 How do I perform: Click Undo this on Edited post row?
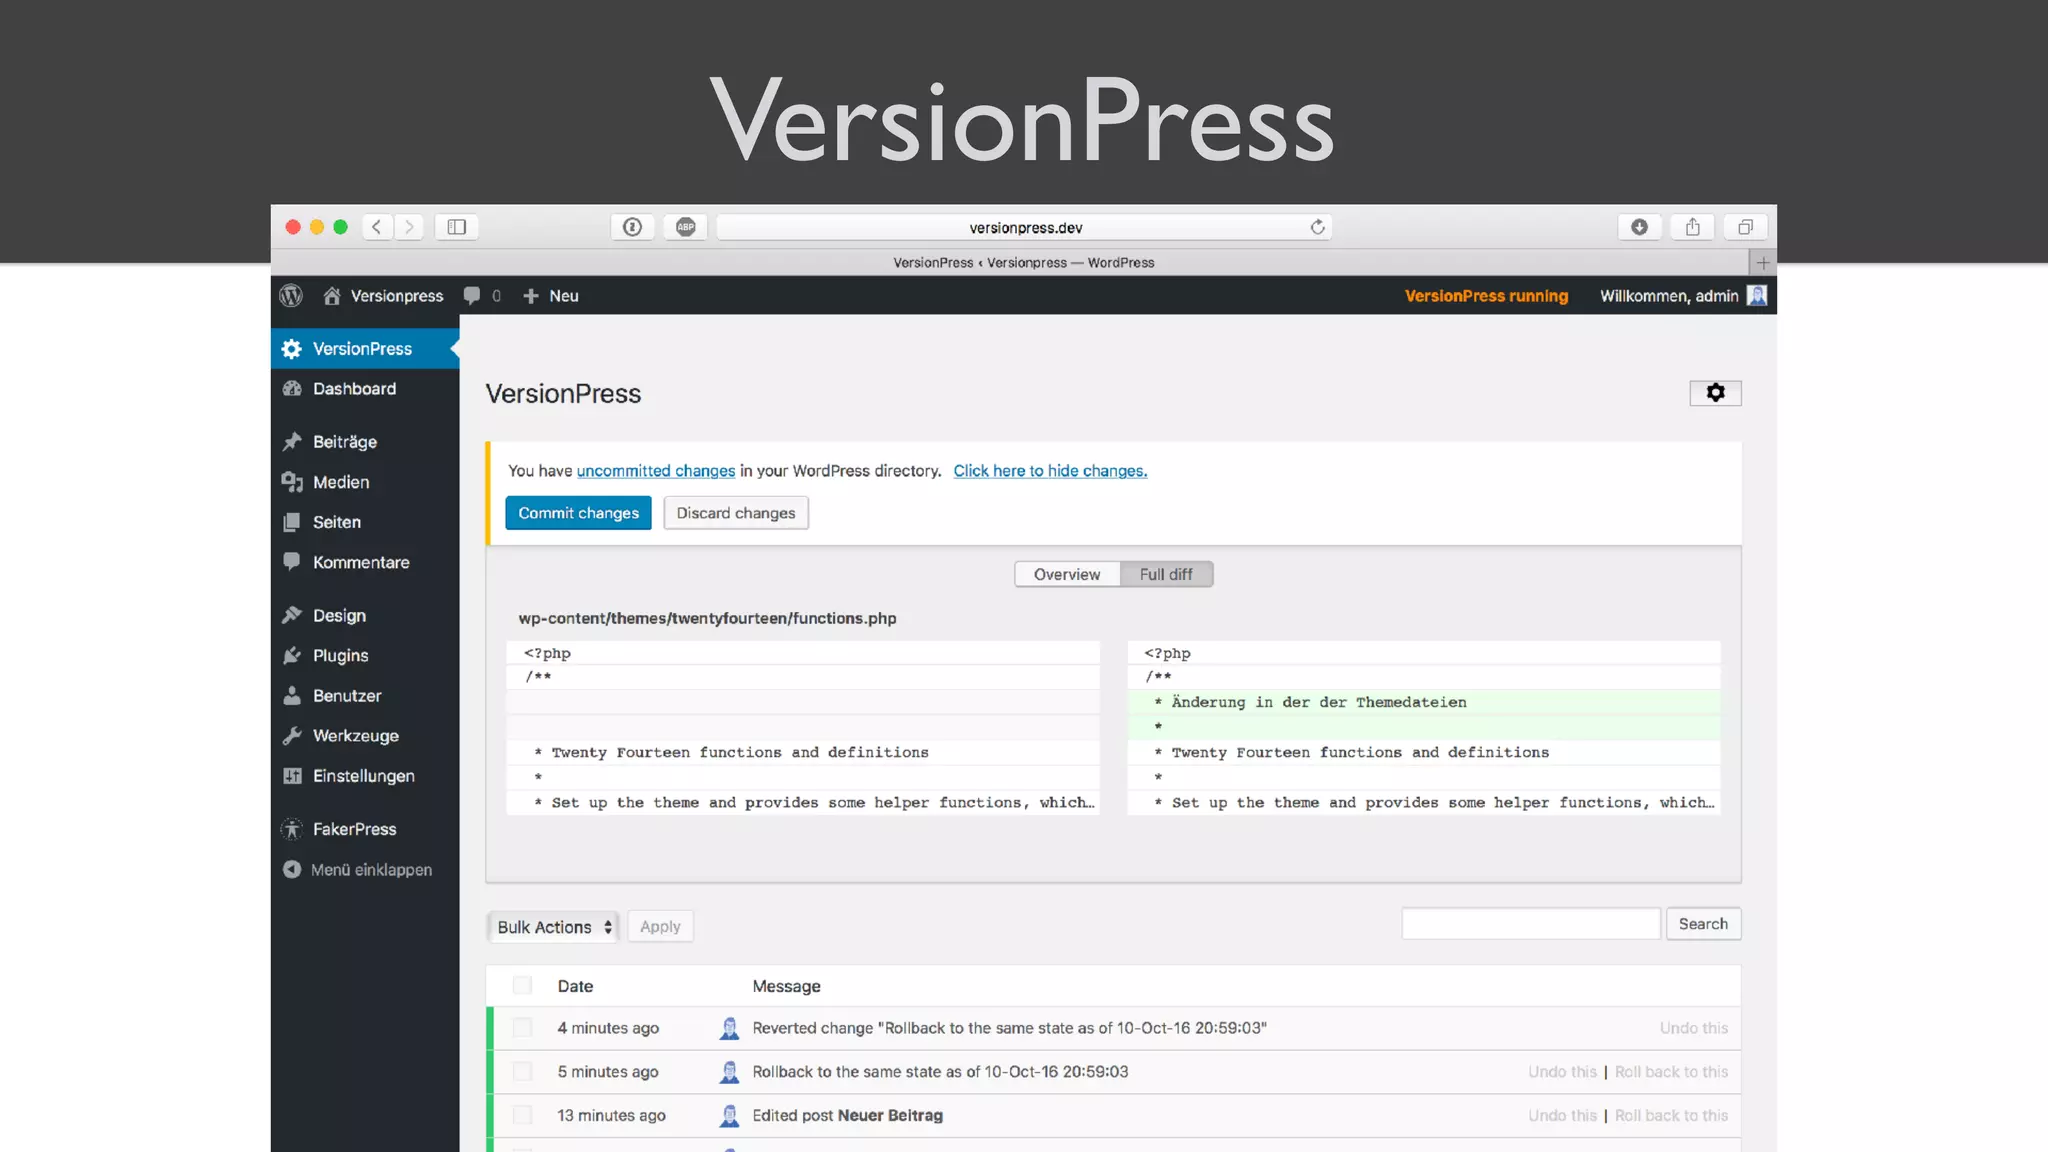(1562, 1115)
